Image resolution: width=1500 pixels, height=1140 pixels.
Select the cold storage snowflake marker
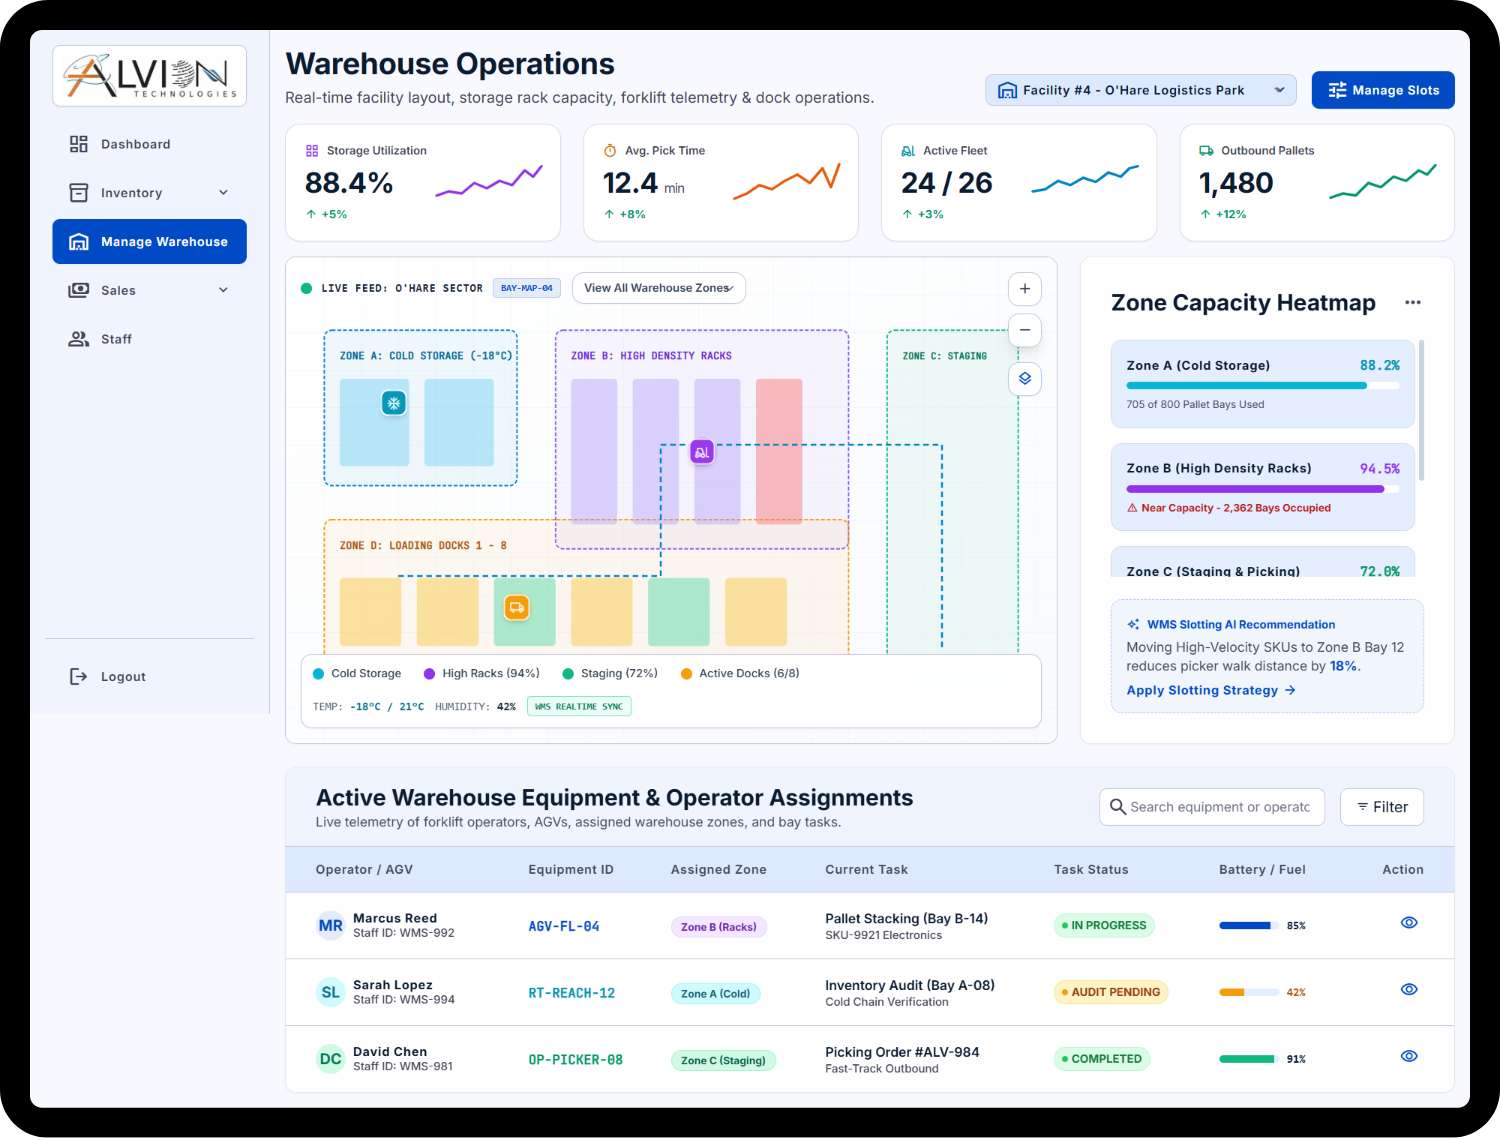(394, 403)
